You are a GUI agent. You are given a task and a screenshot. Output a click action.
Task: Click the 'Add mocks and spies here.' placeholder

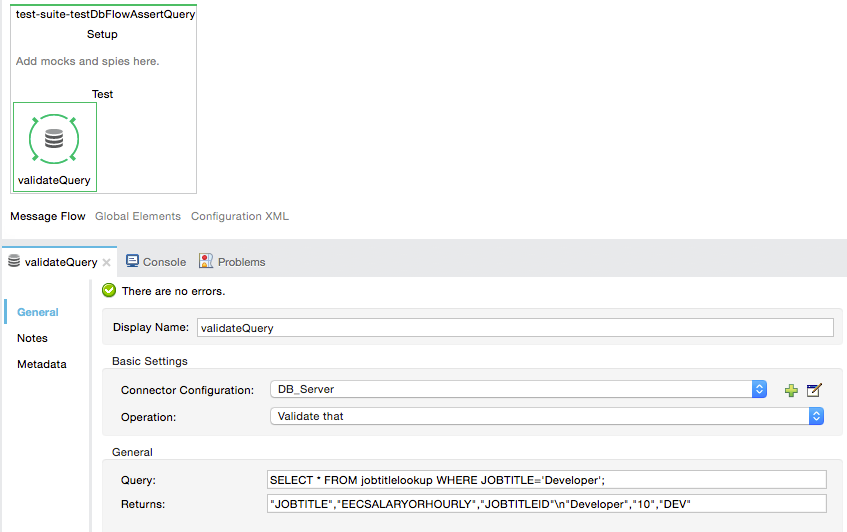(x=88, y=61)
